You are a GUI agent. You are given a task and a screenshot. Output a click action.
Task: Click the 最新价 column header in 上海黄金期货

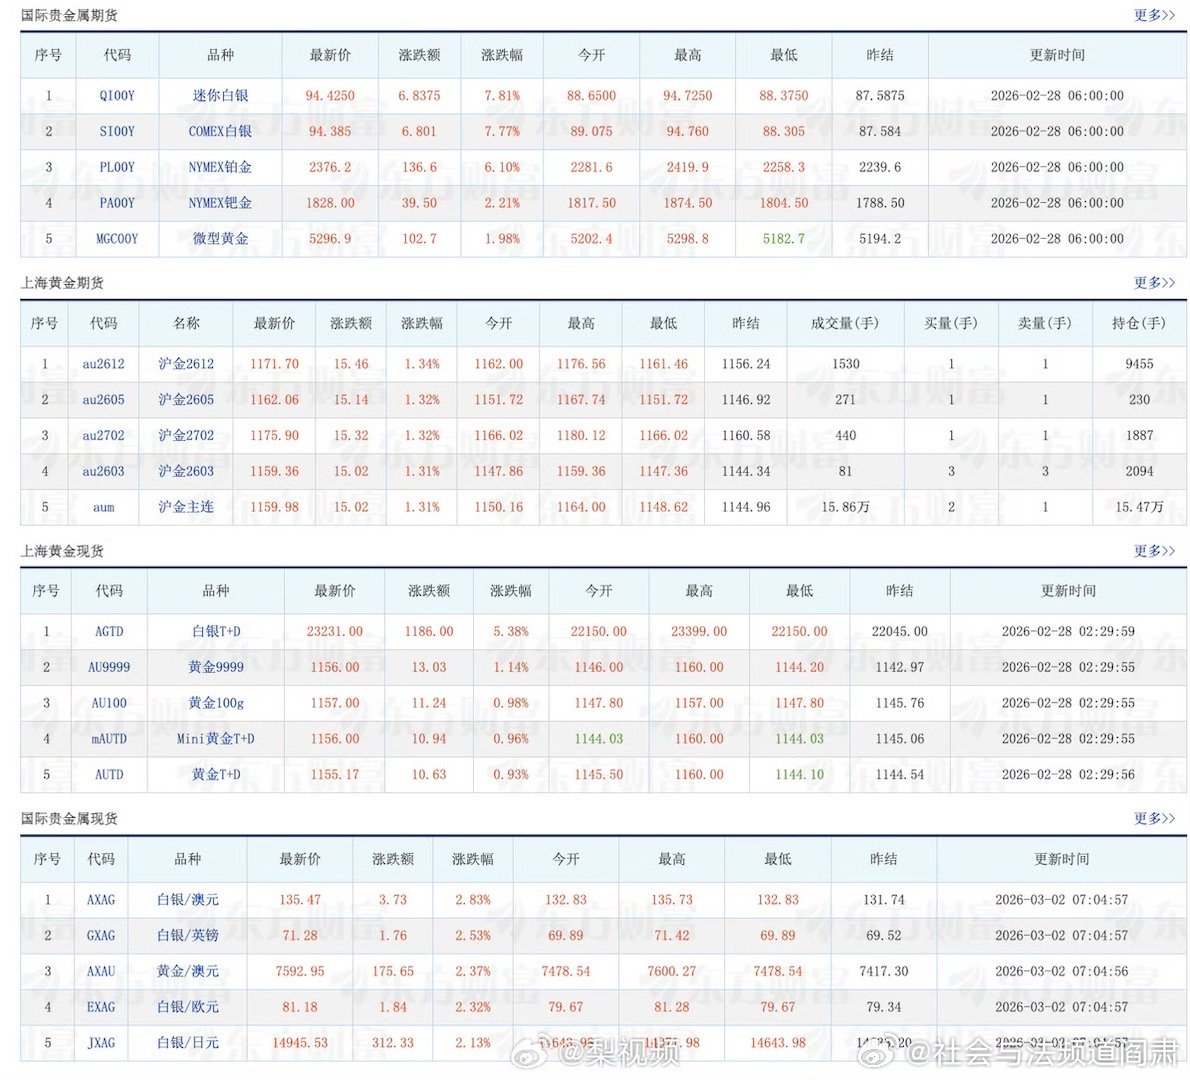273,323
